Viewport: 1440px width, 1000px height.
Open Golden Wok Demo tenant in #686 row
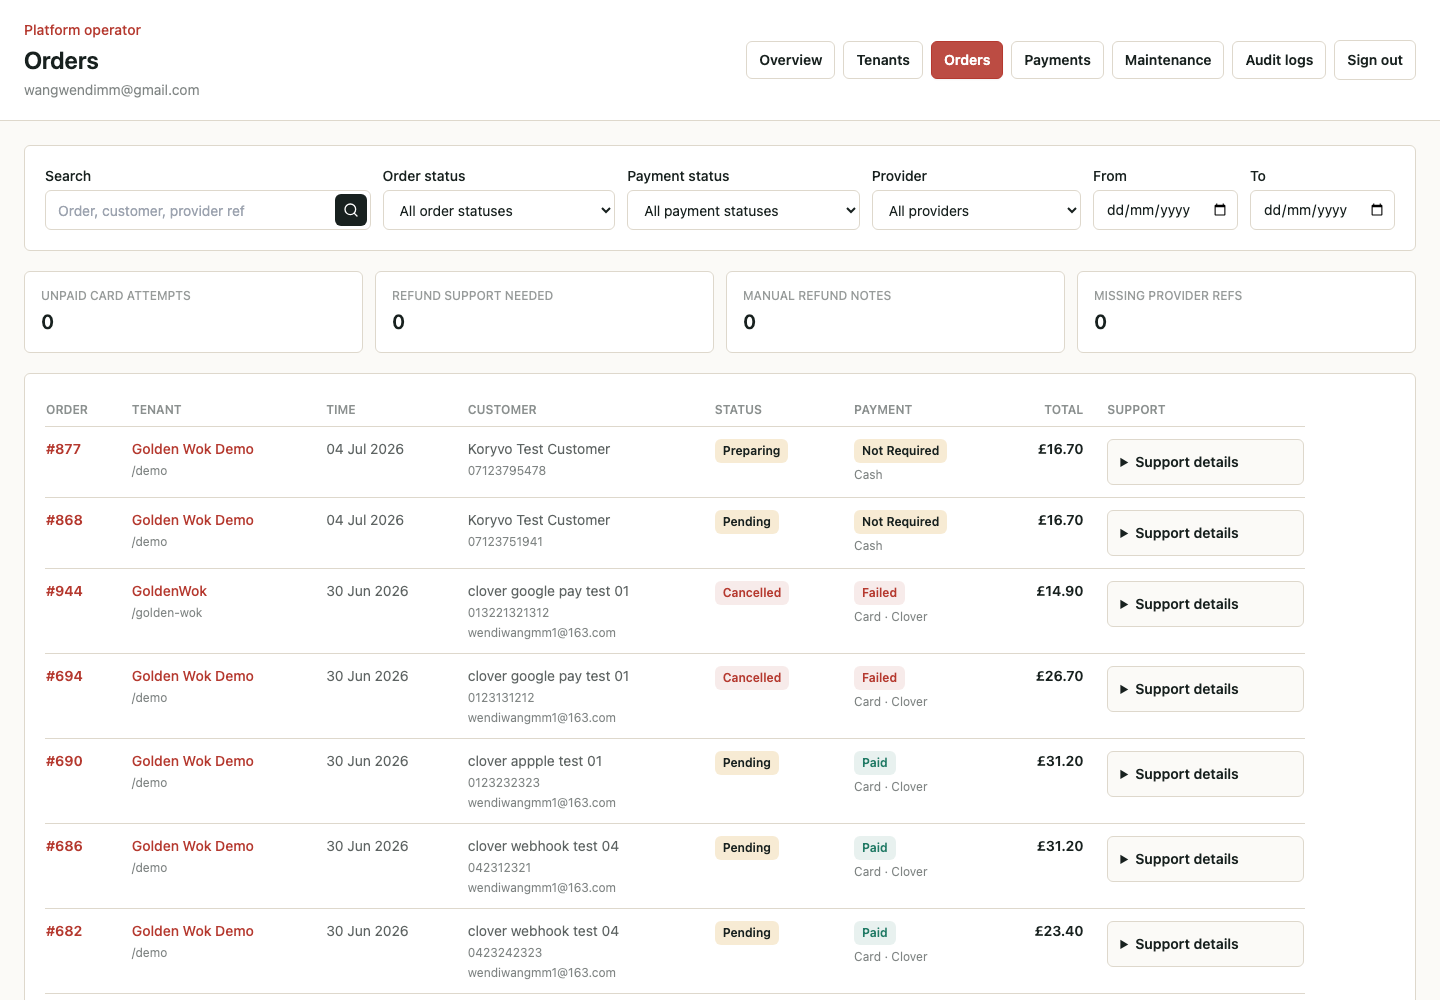coord(193,846)
